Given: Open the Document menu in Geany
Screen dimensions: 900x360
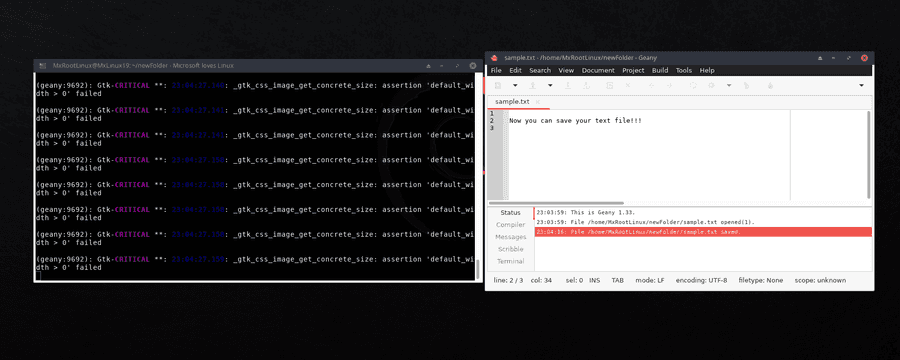Looking at the screenshot, I should tap(598, 70).
